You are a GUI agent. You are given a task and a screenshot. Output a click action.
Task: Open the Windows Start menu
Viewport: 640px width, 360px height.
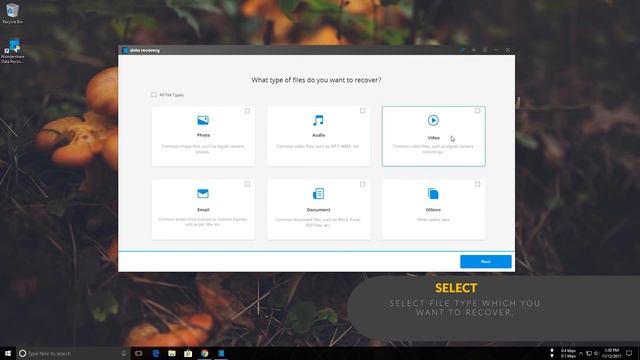(x=8, y=353)
